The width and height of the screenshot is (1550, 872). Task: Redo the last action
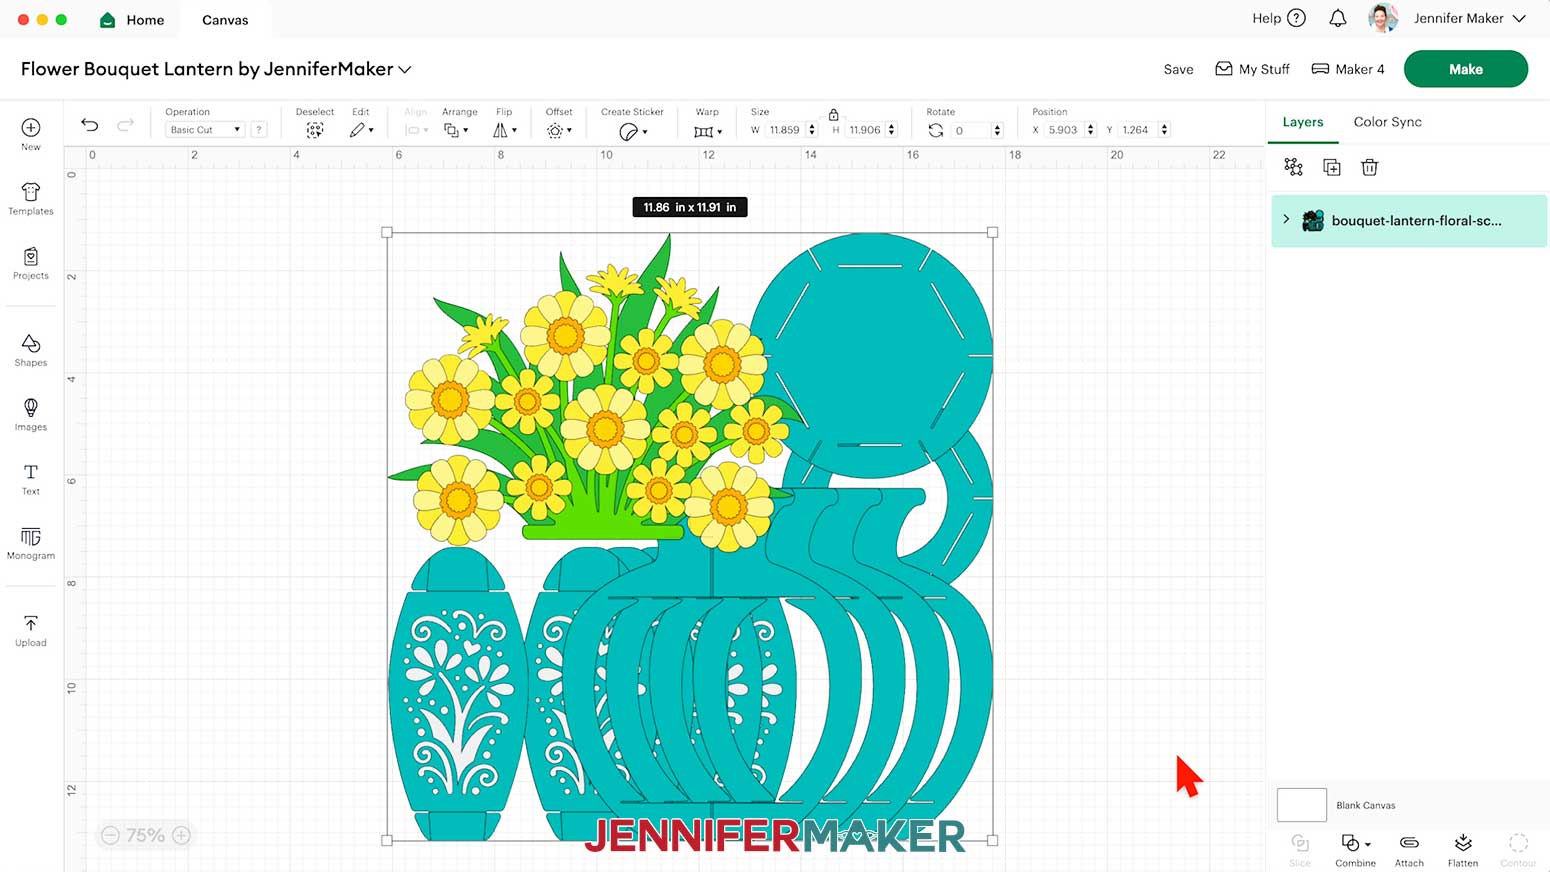coord(125,125)
